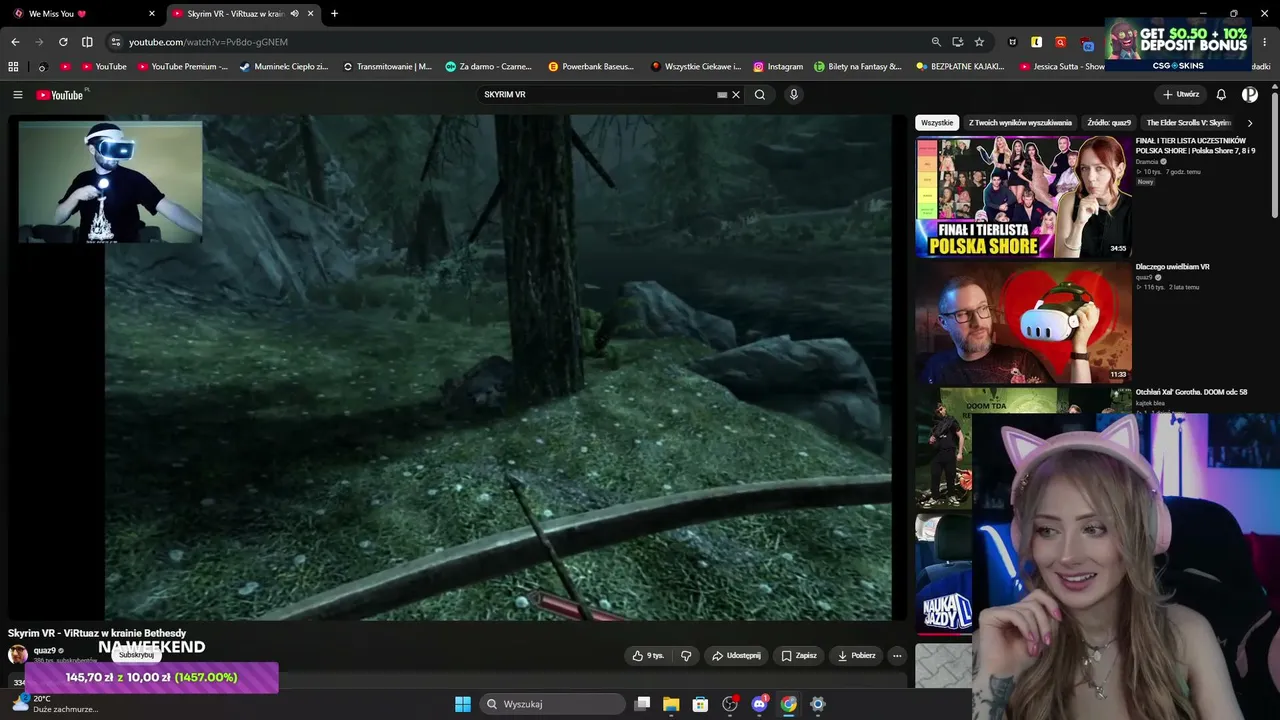
Task: Open Microsoft Store from the taskbar
Action: [701, 704]
